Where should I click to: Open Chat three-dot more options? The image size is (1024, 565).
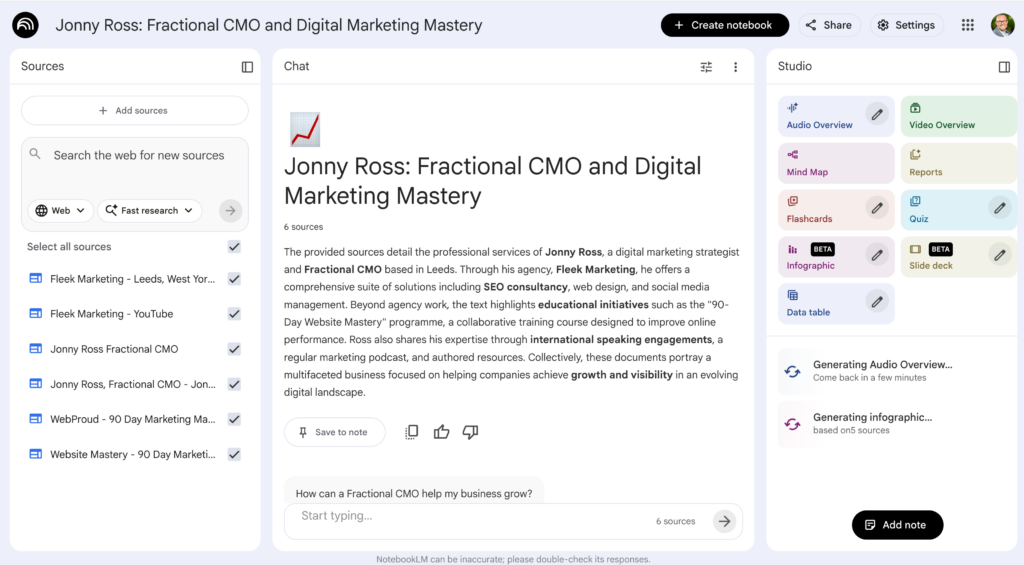point(735,67)
